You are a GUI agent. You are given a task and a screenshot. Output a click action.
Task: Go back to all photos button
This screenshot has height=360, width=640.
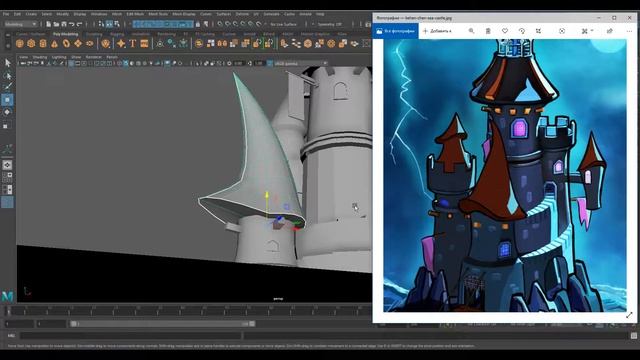tap(396, 31)
